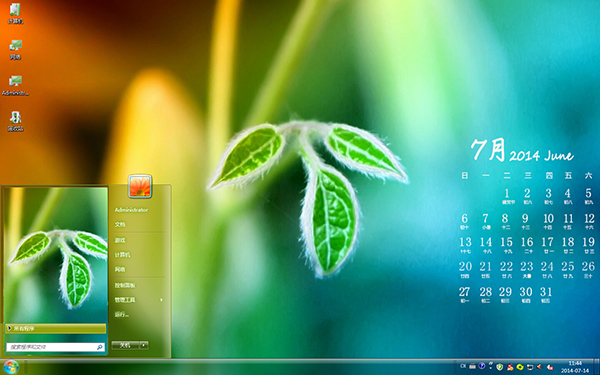Click the colorful figure tray icon
600x375 pixels.
point(510,367)
